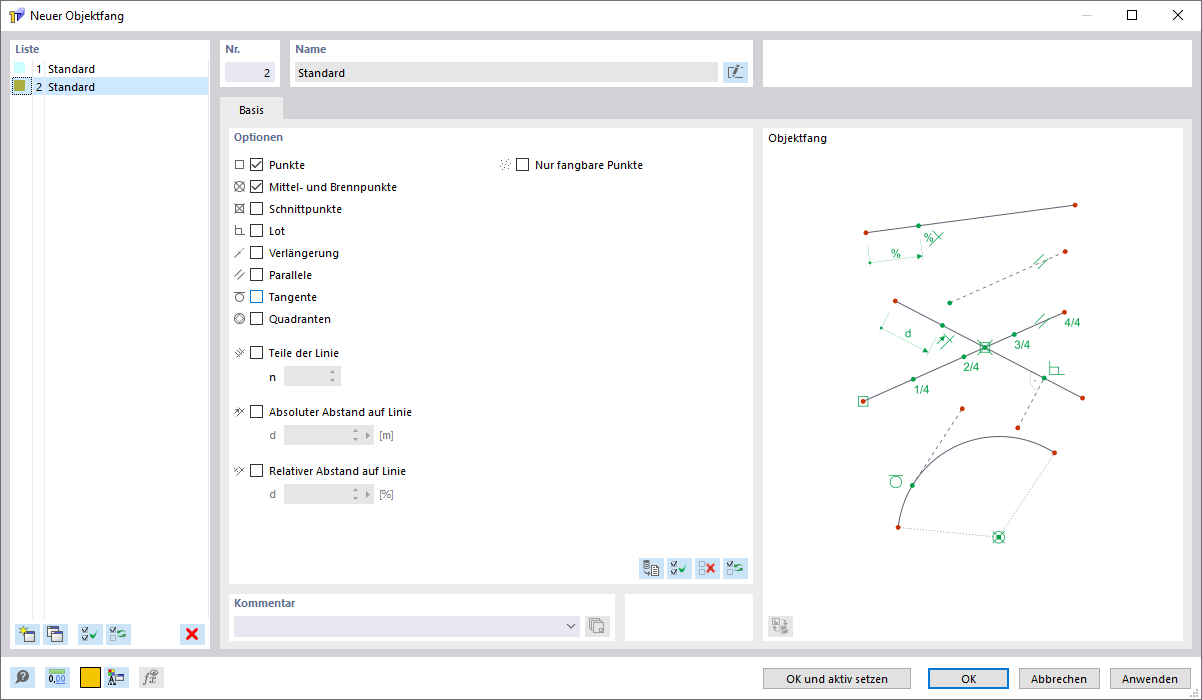Click the arrow beside the d field in [%]
The width and height of the screenshot is (1202, 700).
[x=368, y=494]
